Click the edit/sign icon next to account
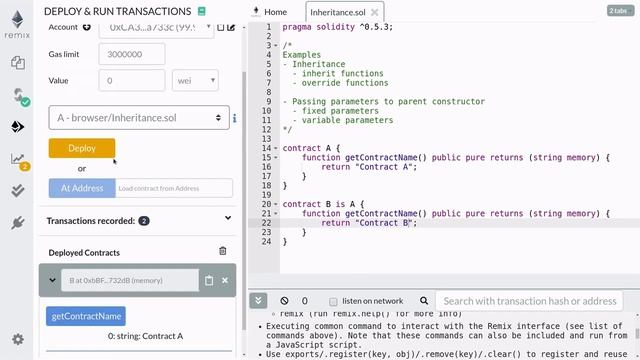 pos(231,27)
